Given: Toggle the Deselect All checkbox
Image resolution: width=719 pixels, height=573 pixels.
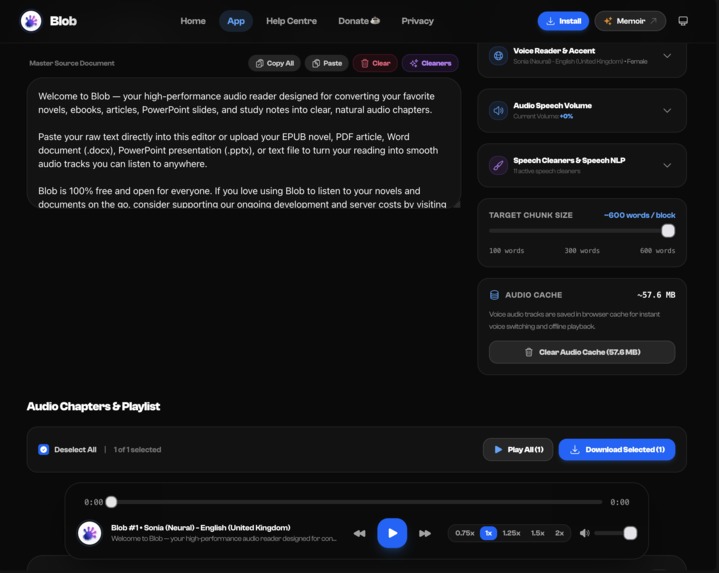Looking at the screenshot, I should tap(44, 450).
